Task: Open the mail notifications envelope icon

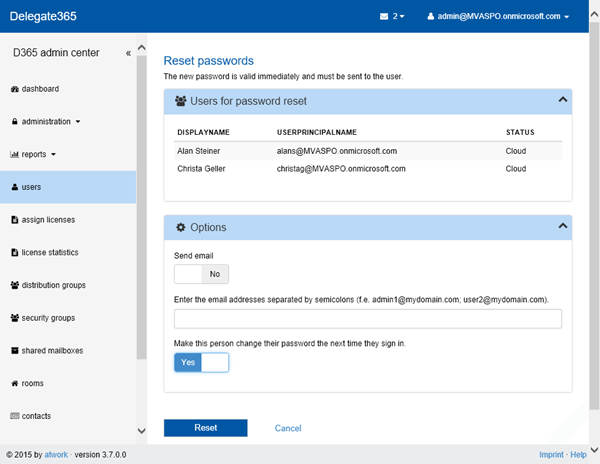Action: (384, 17)
